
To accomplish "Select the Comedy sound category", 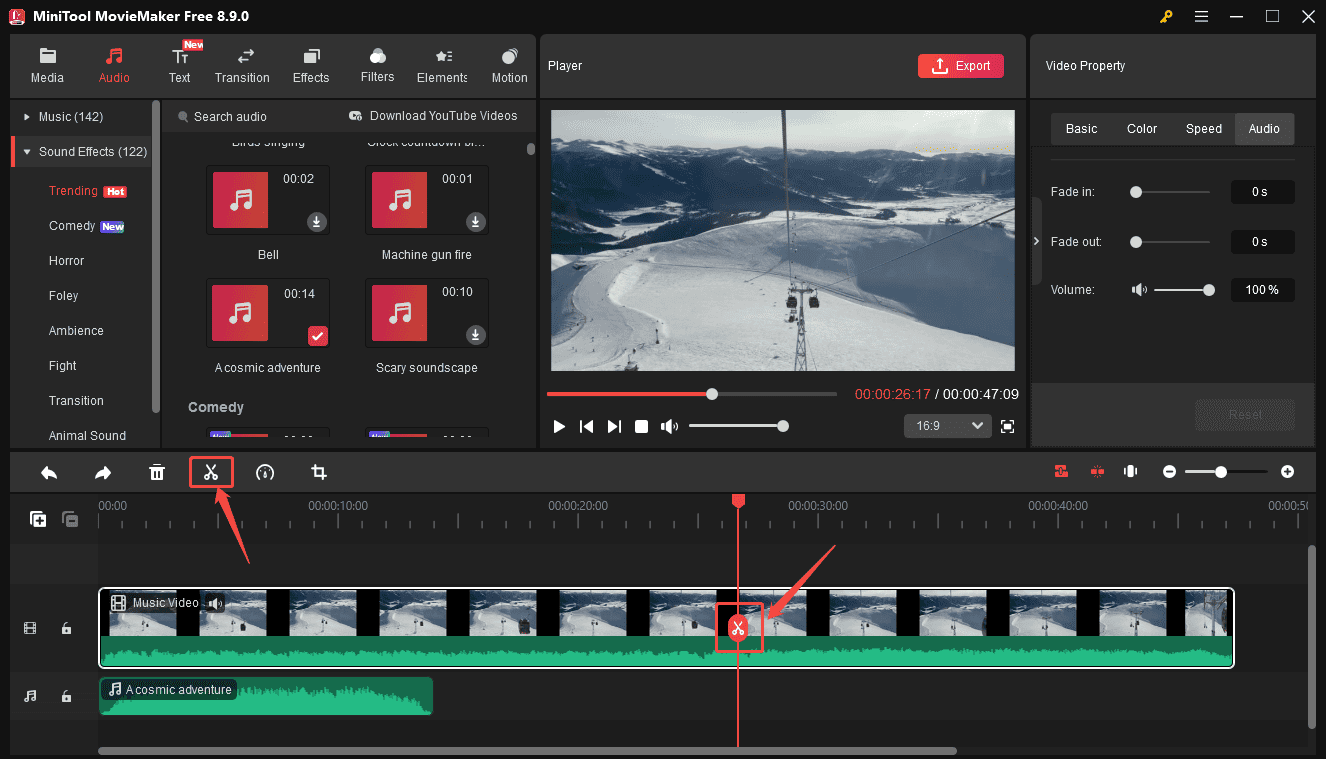I will click(72, 226).
